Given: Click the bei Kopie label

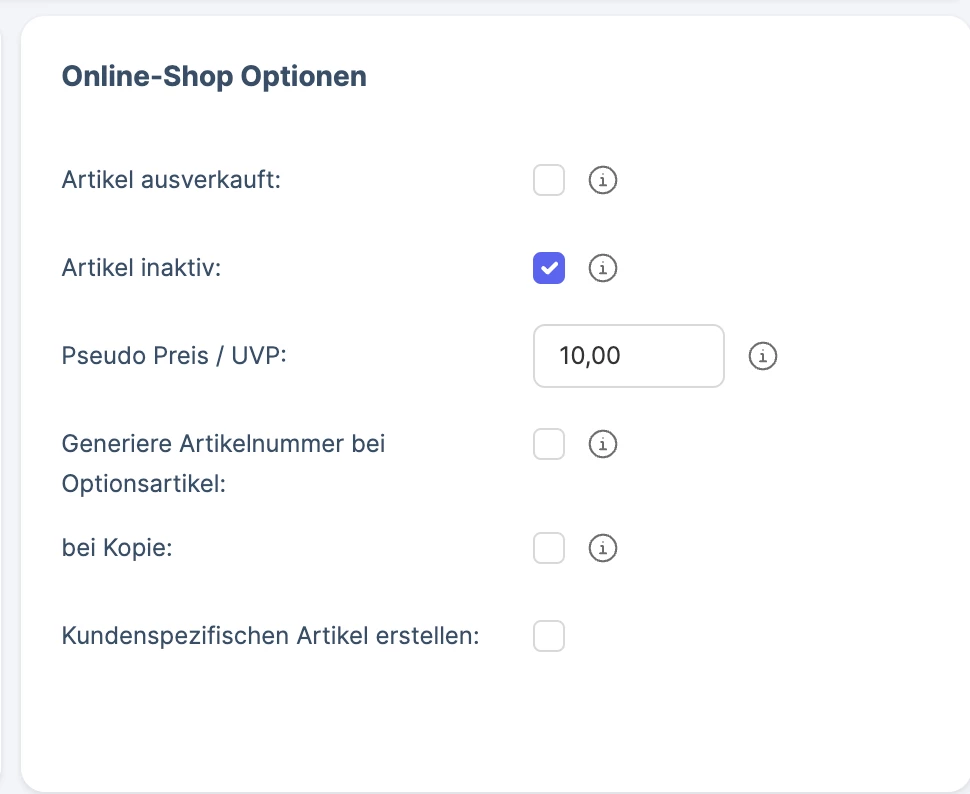Looking at the screenshot, I should point(117,548).
